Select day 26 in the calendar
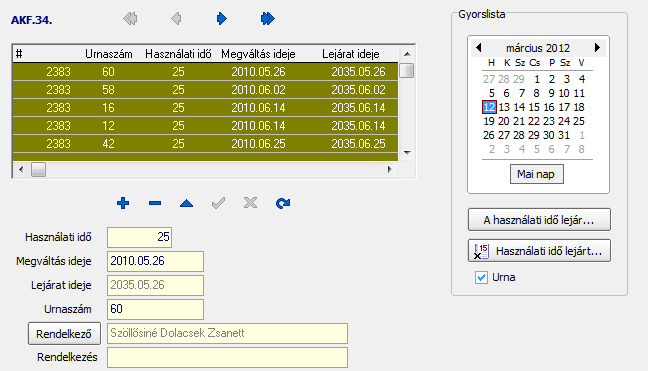This screenshot has width=648, height=371. (x=489, y=136)
